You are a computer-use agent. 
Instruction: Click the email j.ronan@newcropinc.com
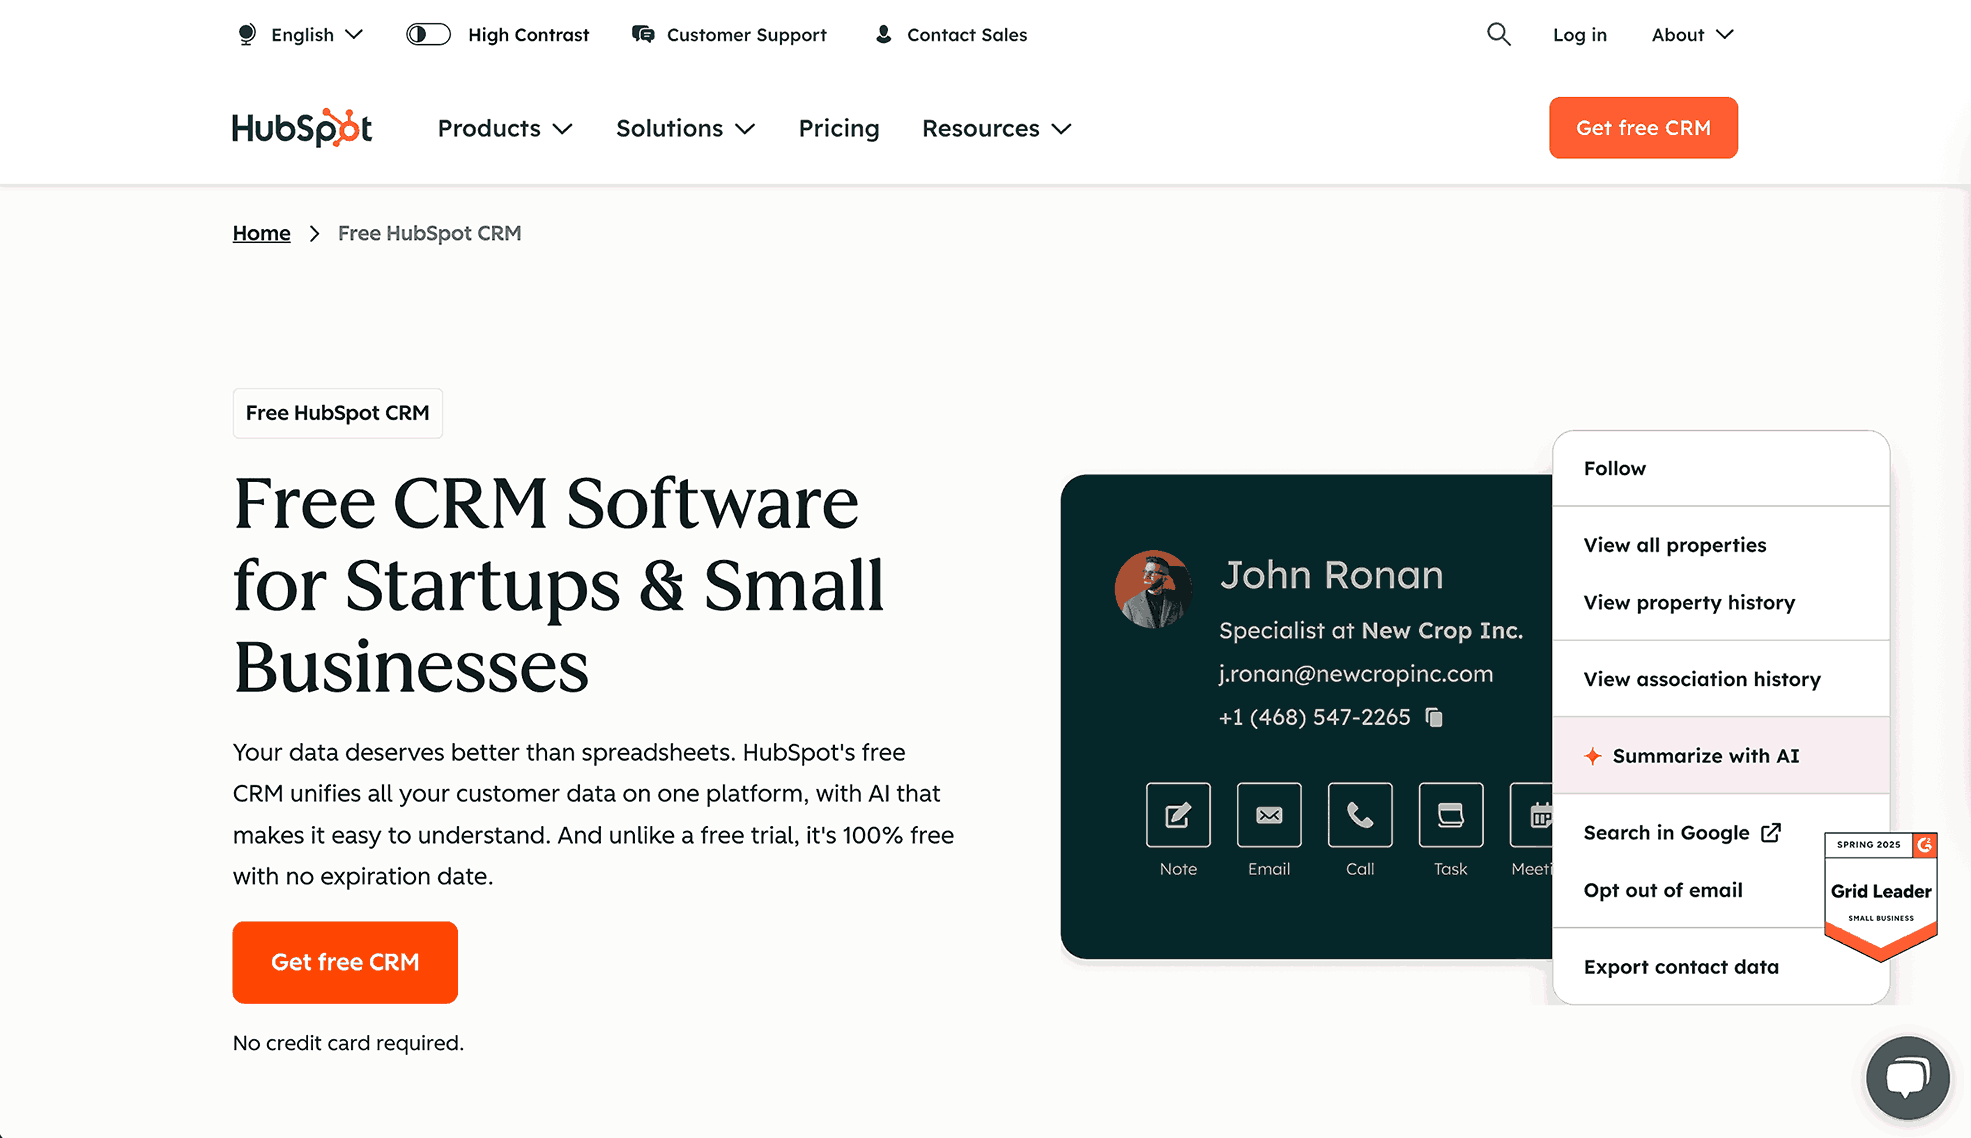[1355, 674]
